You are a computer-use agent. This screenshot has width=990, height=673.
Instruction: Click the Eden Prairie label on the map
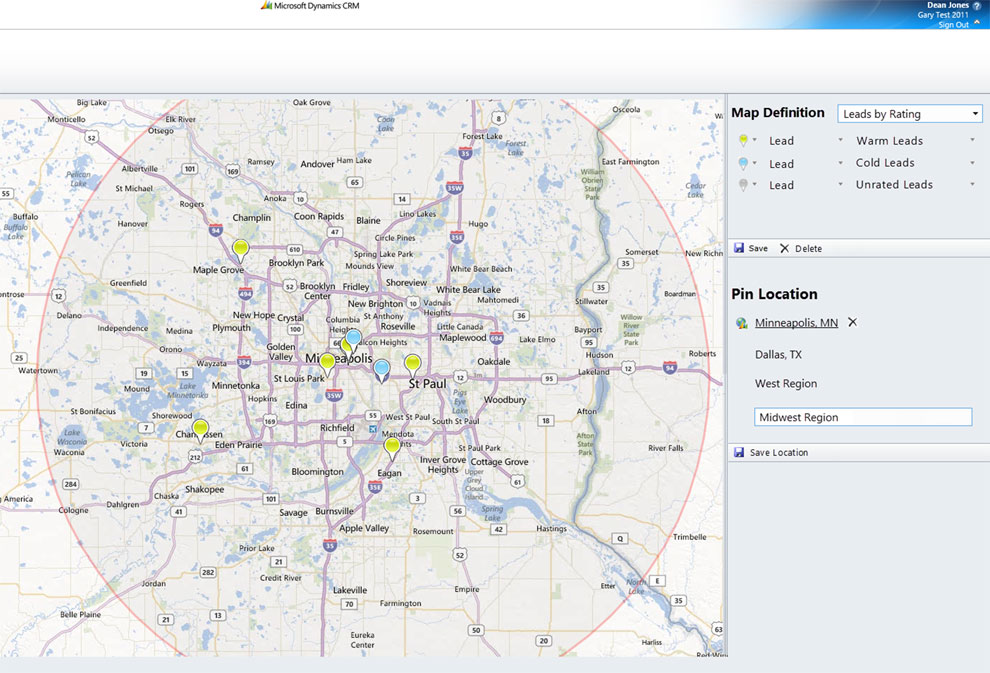click(238, 444)
